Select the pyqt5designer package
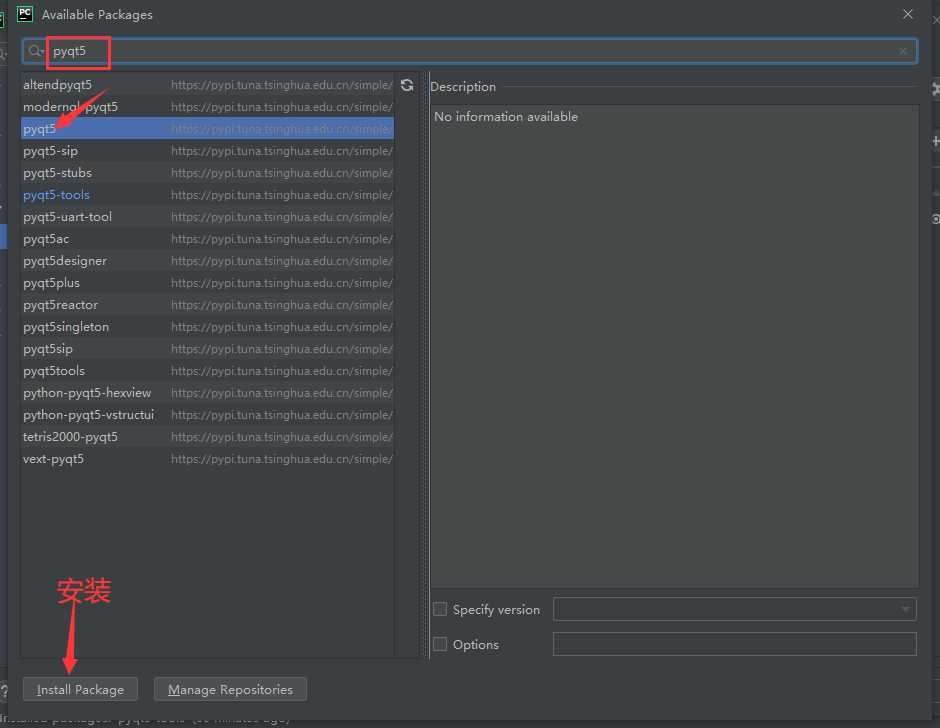This screenshot has width=940, height=728. pyautogui.click(x=207, y=261)
